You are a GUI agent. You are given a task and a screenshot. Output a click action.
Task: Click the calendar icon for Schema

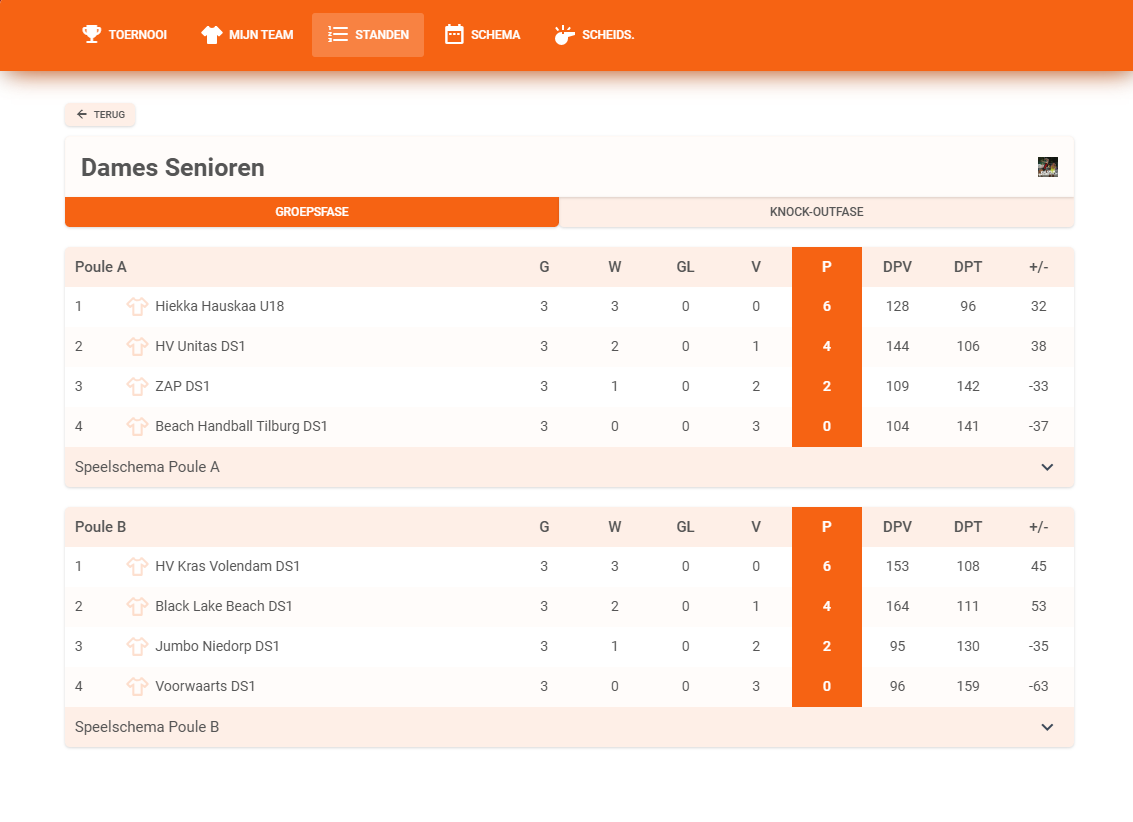[454, 34]
